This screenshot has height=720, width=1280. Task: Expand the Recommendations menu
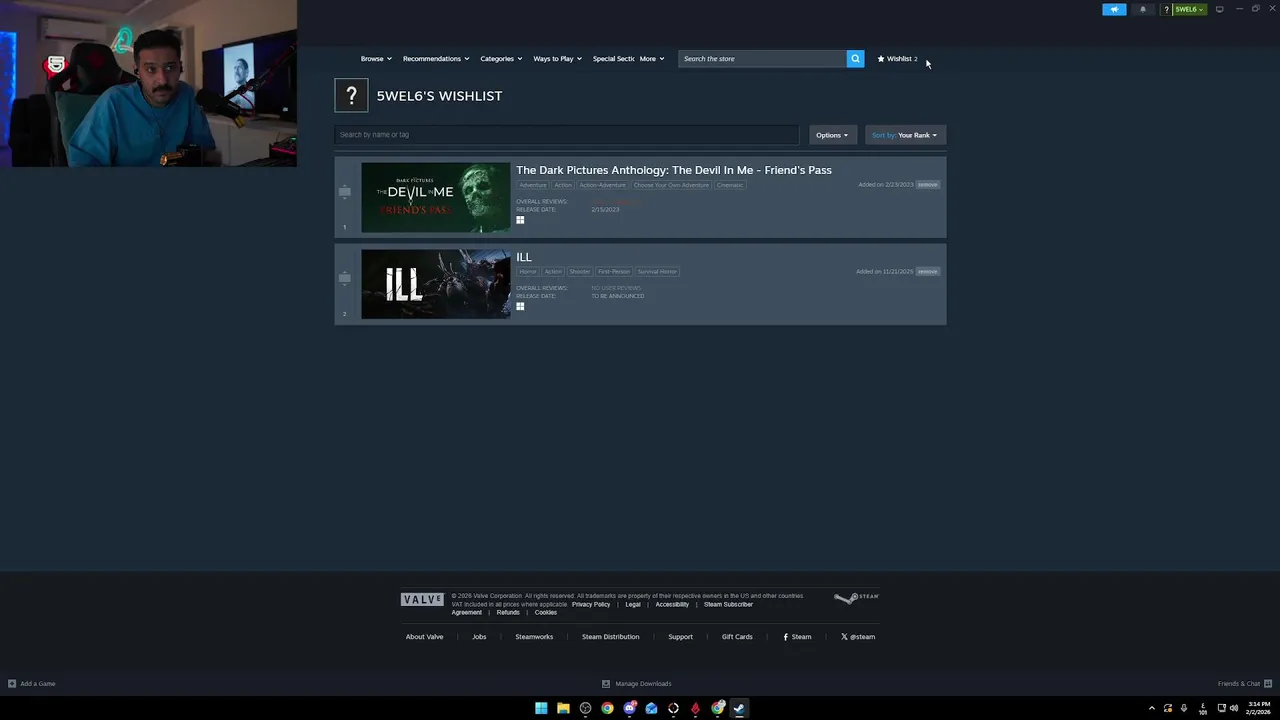pyautogui.click(x=436, y=59)
